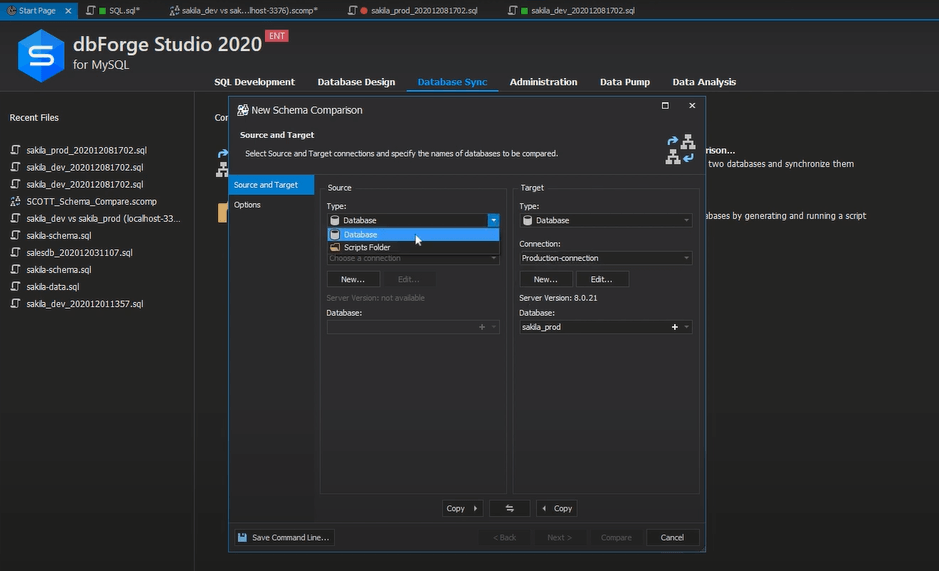
Task: Click the plus icon in the Source database field
Action: [x=481, y=327]
